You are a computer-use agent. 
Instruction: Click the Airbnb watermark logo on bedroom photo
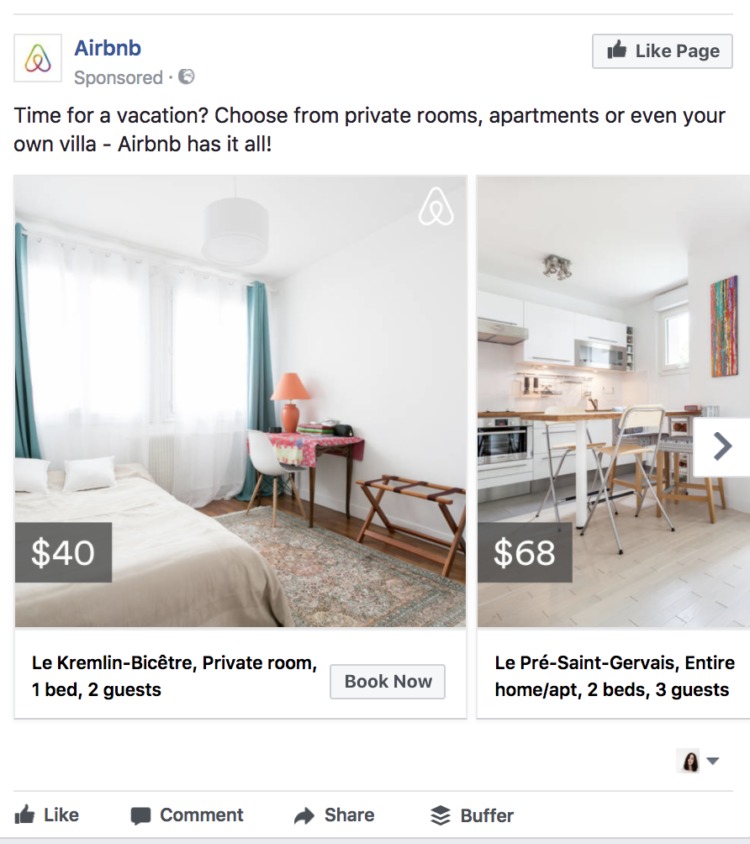pyautogui.click(x=436, y=207)
